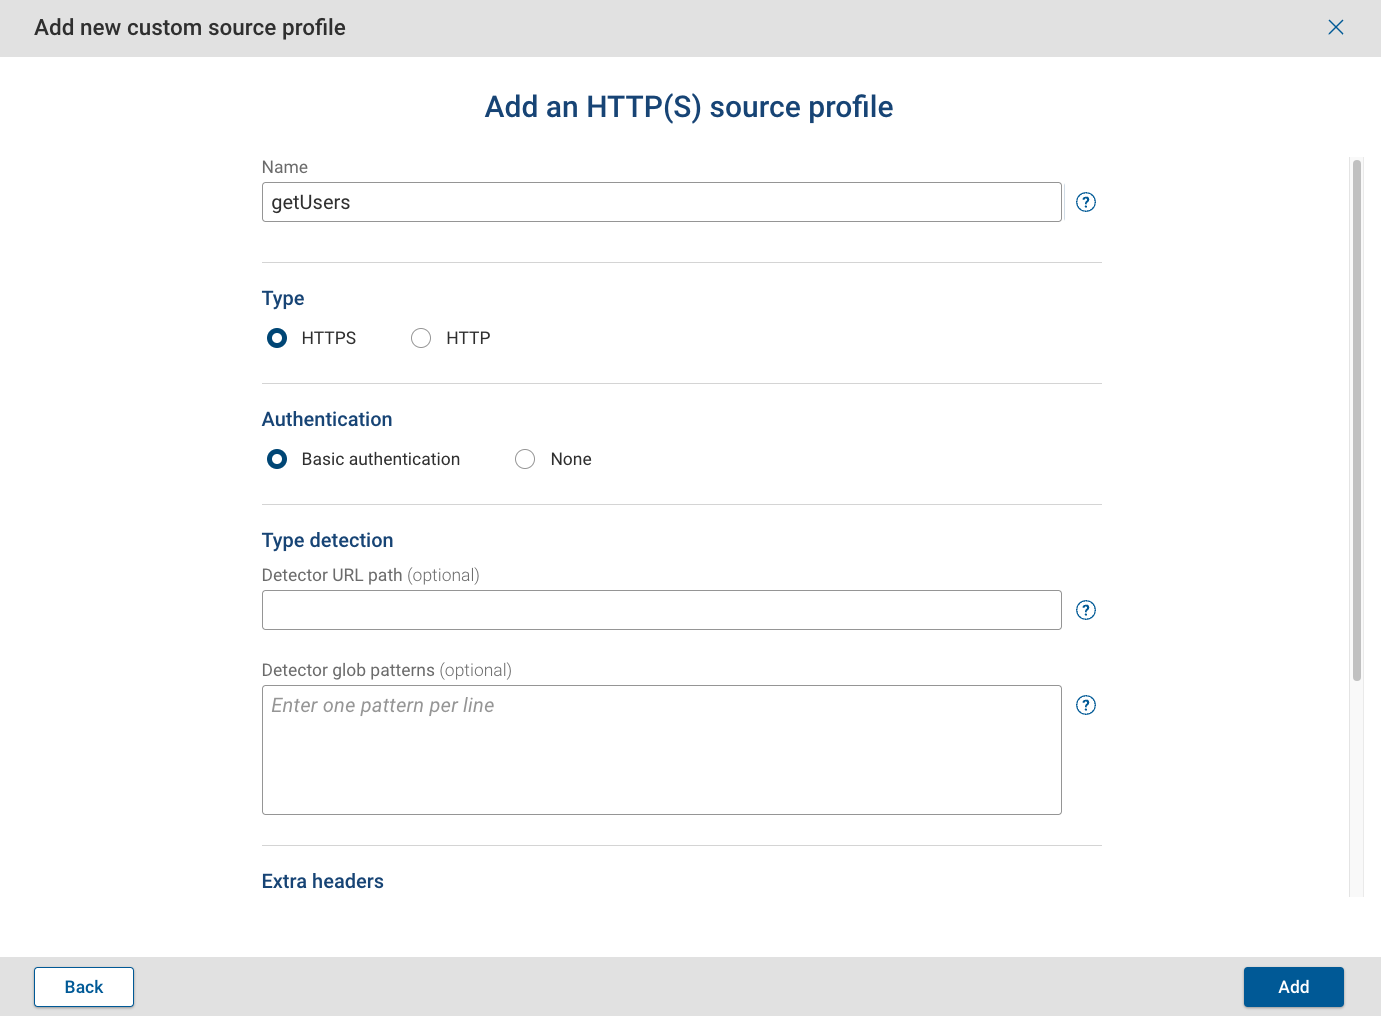Image resolution: width=1381 pixels, height=1016 pixels.
Task: Select the HTTPS type radio button
Action: coord(276,338)
